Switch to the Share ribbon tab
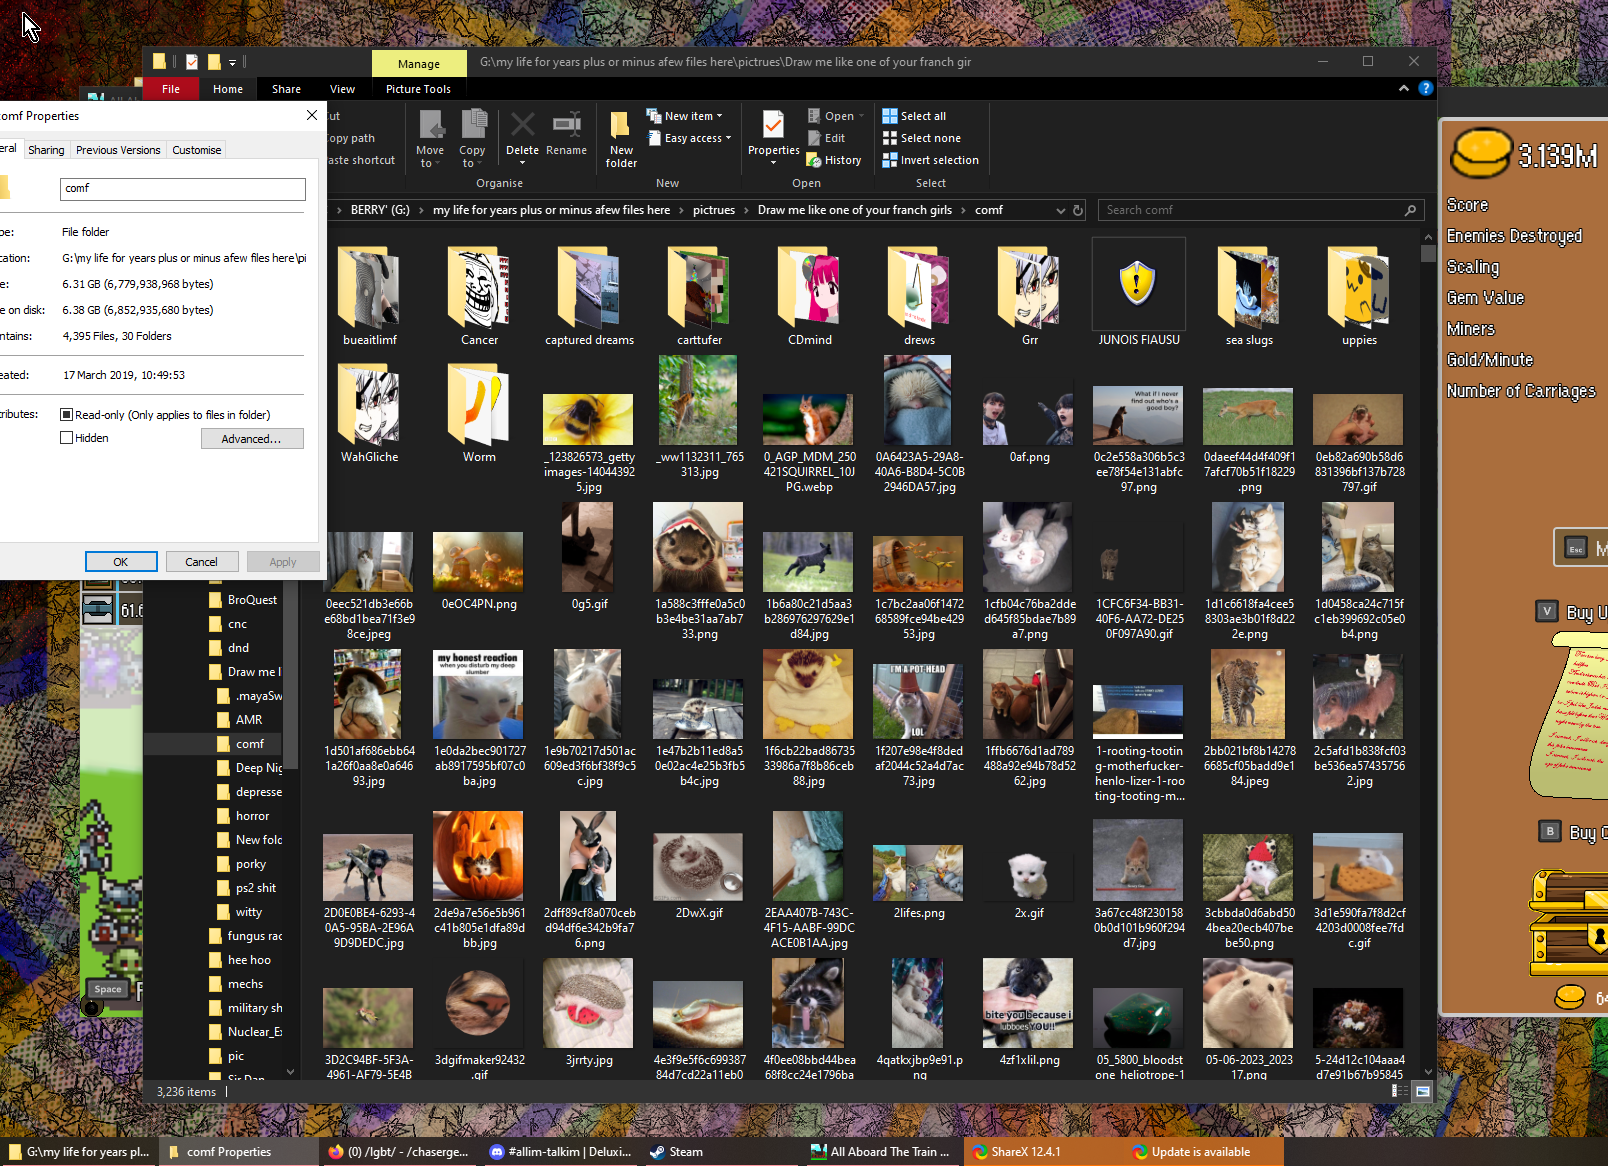 [286, 89]
